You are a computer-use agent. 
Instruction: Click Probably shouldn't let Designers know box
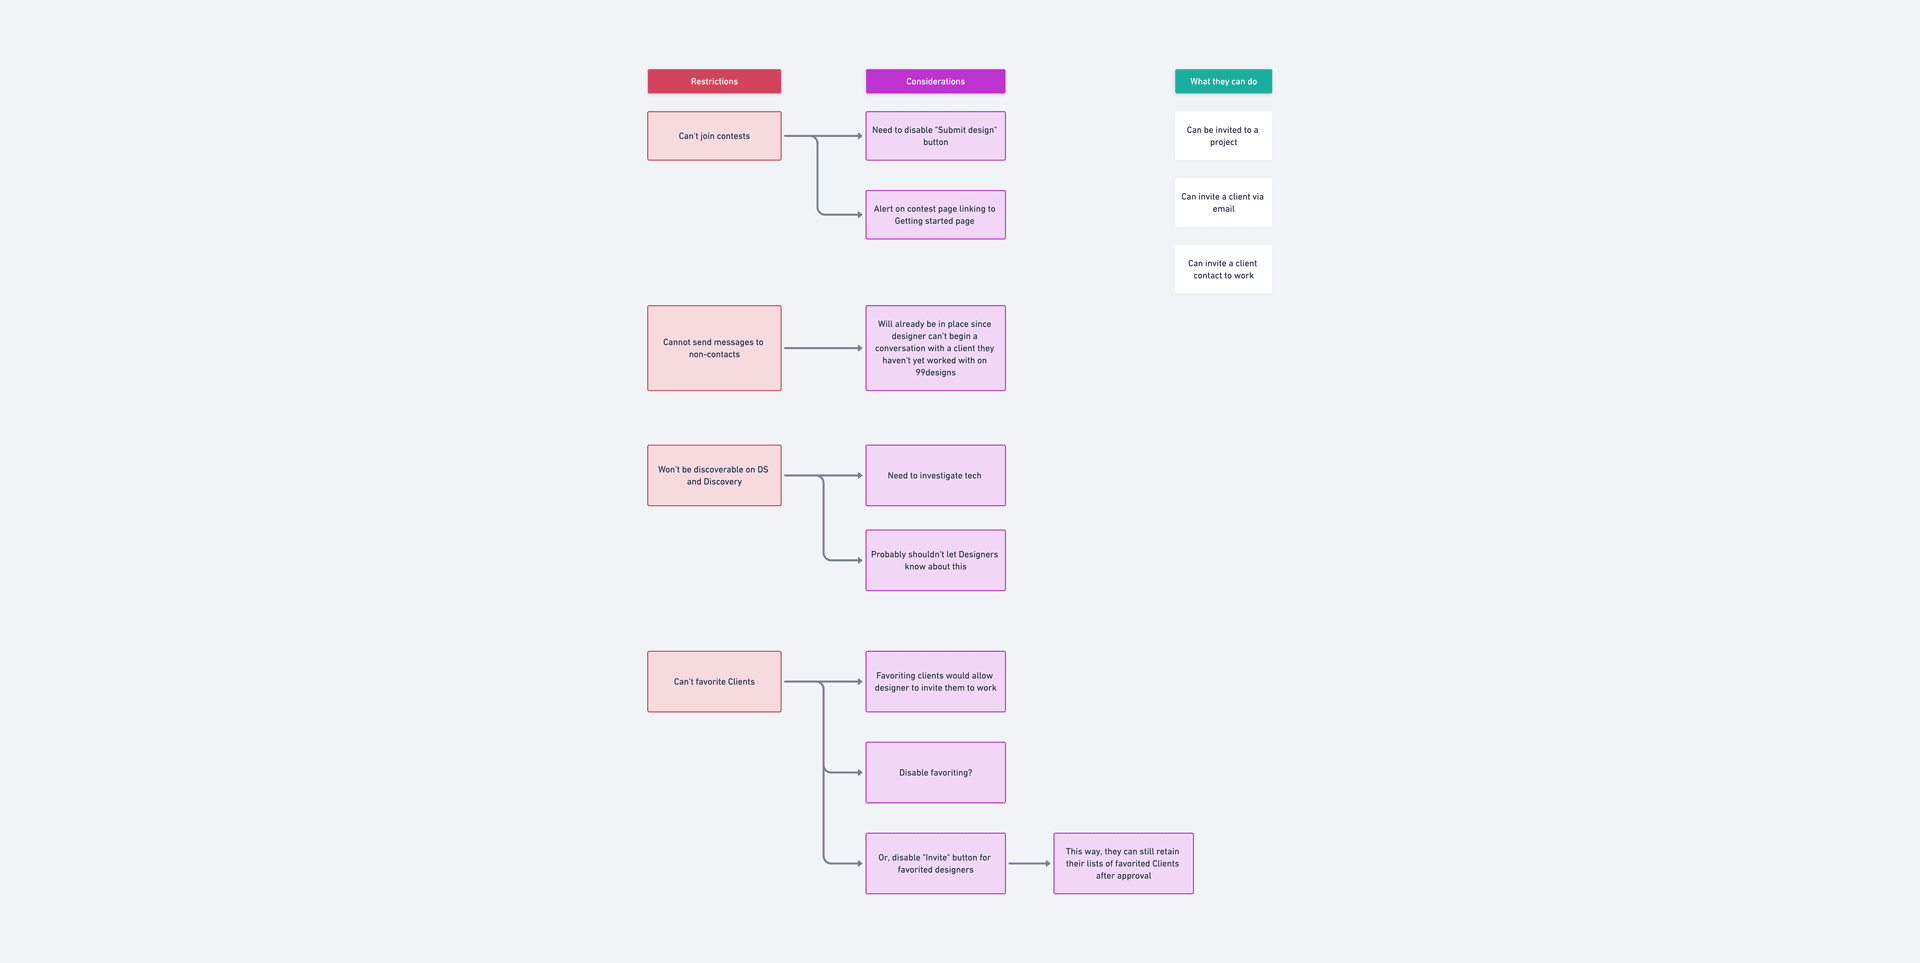(x=935, y=560)
